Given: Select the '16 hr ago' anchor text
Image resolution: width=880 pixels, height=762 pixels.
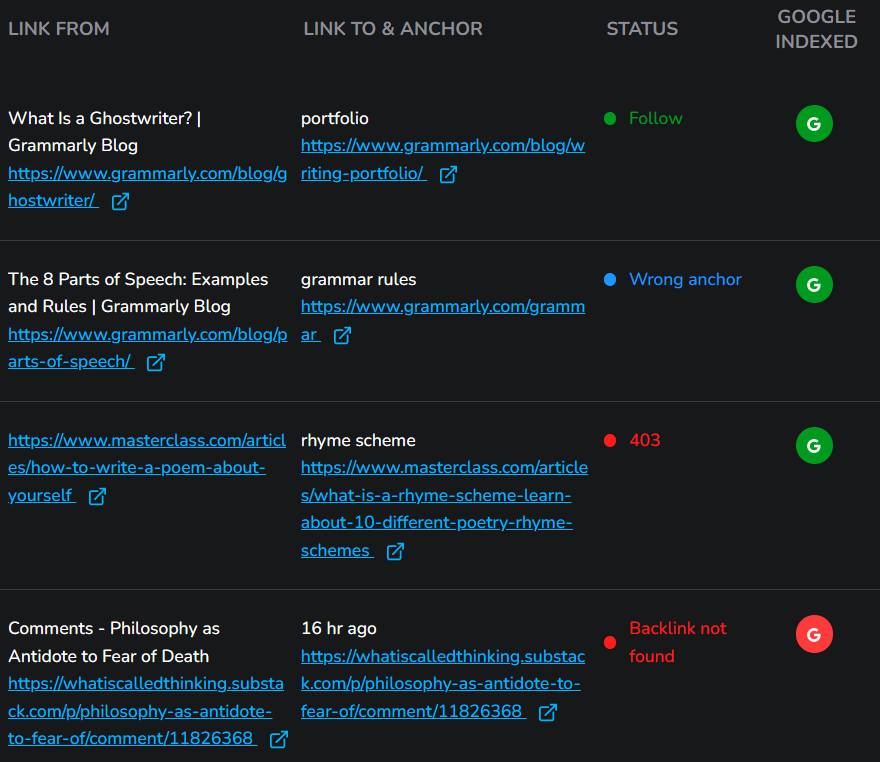Looking at the screenshot, I should (339, 628).
